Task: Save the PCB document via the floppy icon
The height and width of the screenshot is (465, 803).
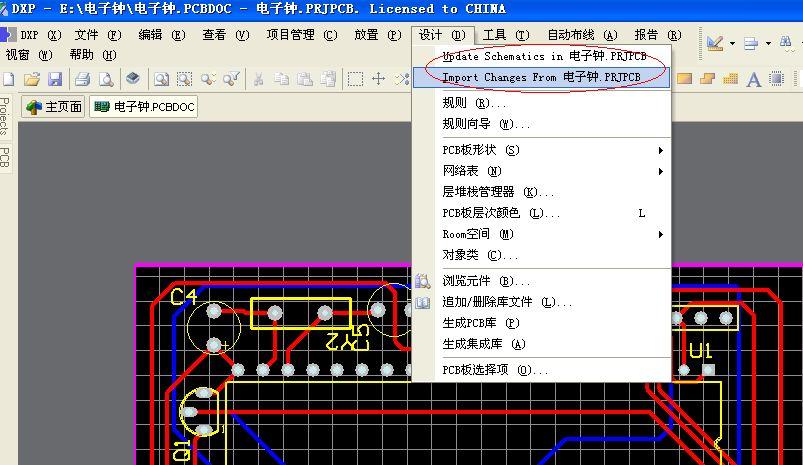Action: click(55, 79)
